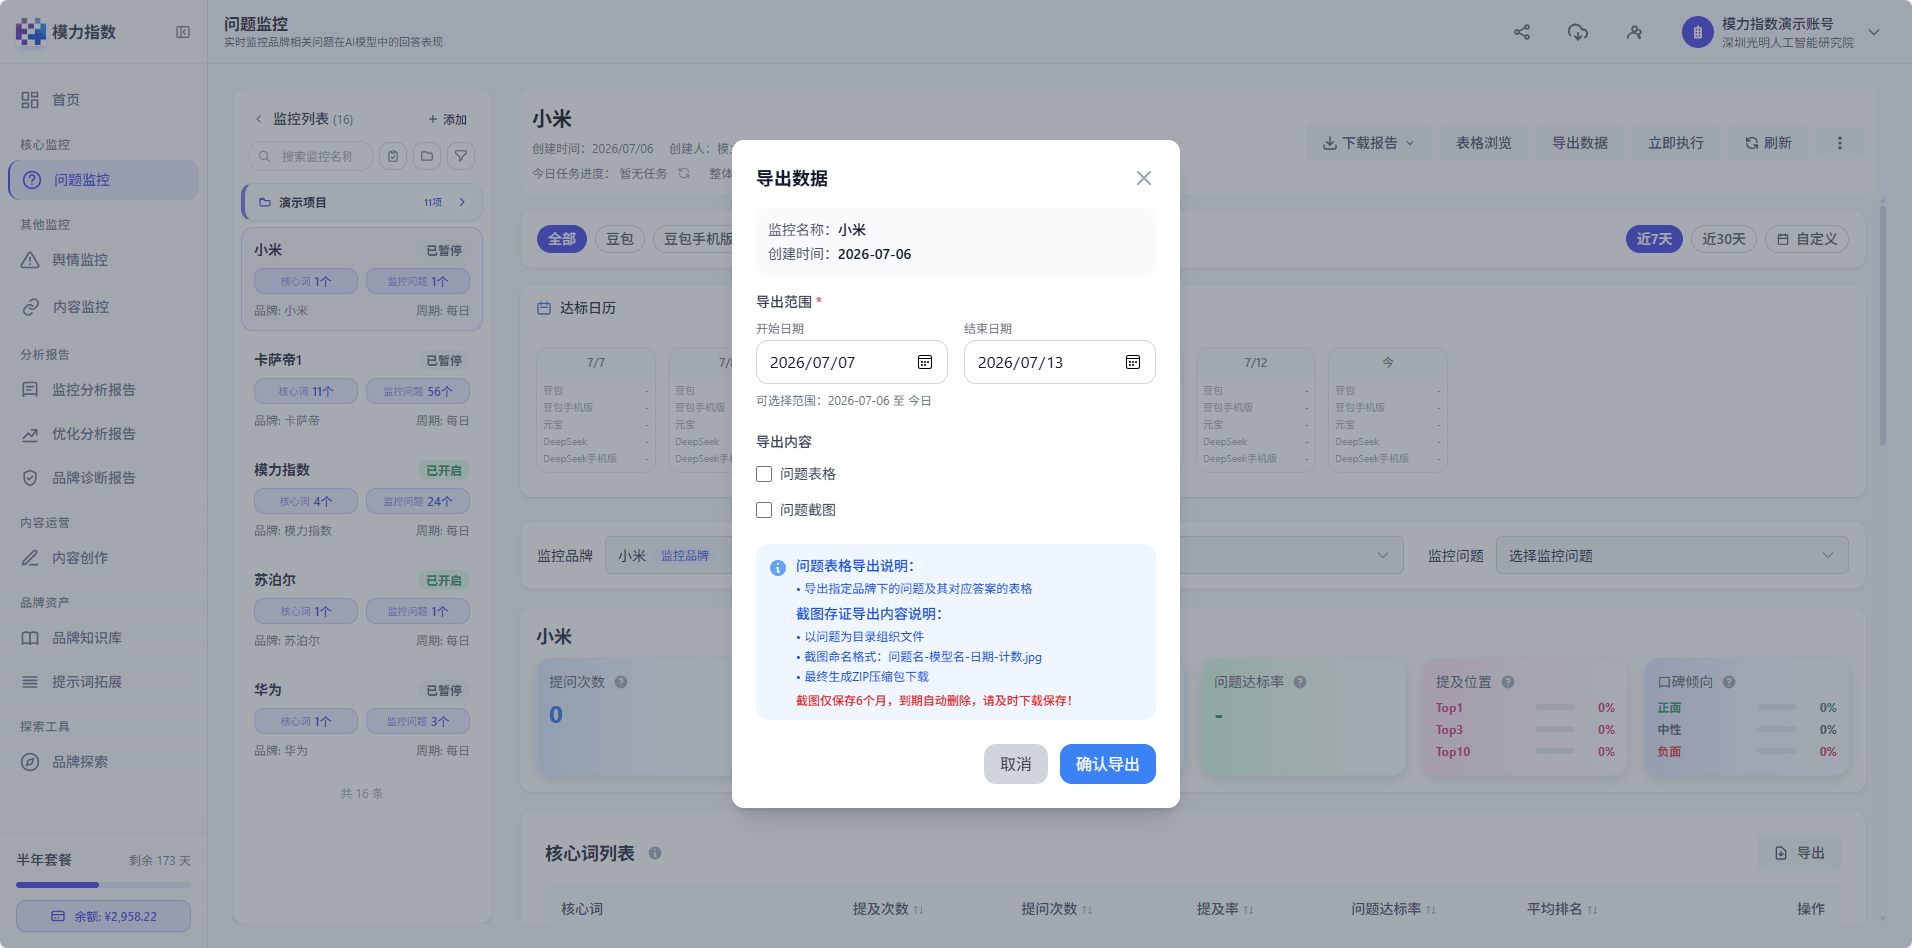Select the 全部 model tab
1912x948 pixels.
click(562, 239)
